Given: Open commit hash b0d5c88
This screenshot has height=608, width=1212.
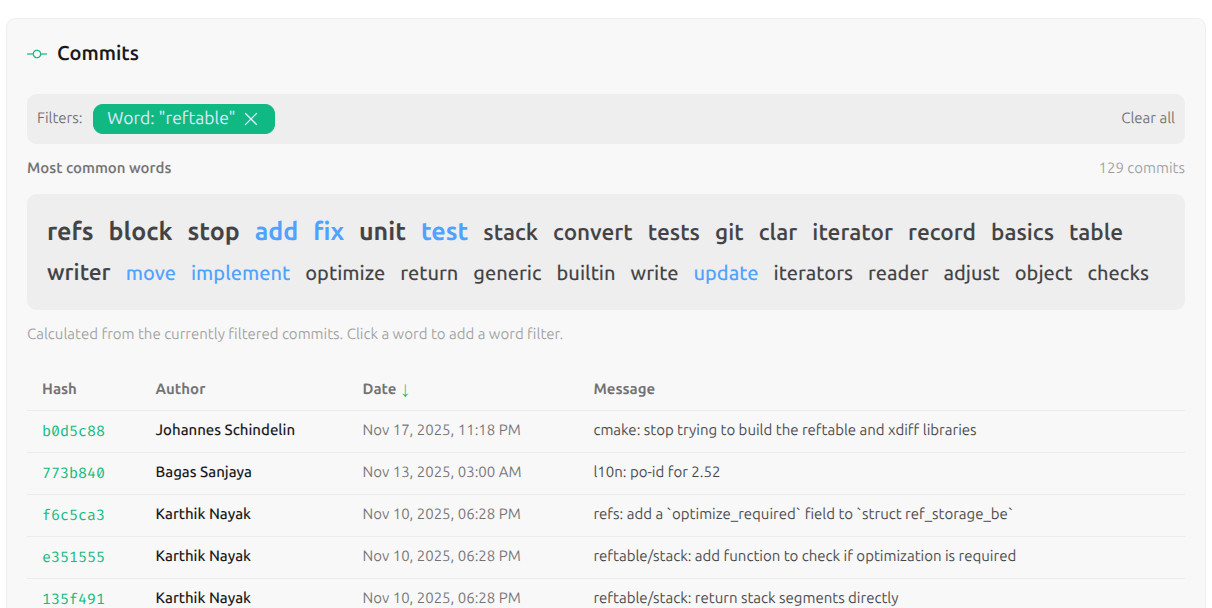Looking at the screenshot, I should coord(73,431).
